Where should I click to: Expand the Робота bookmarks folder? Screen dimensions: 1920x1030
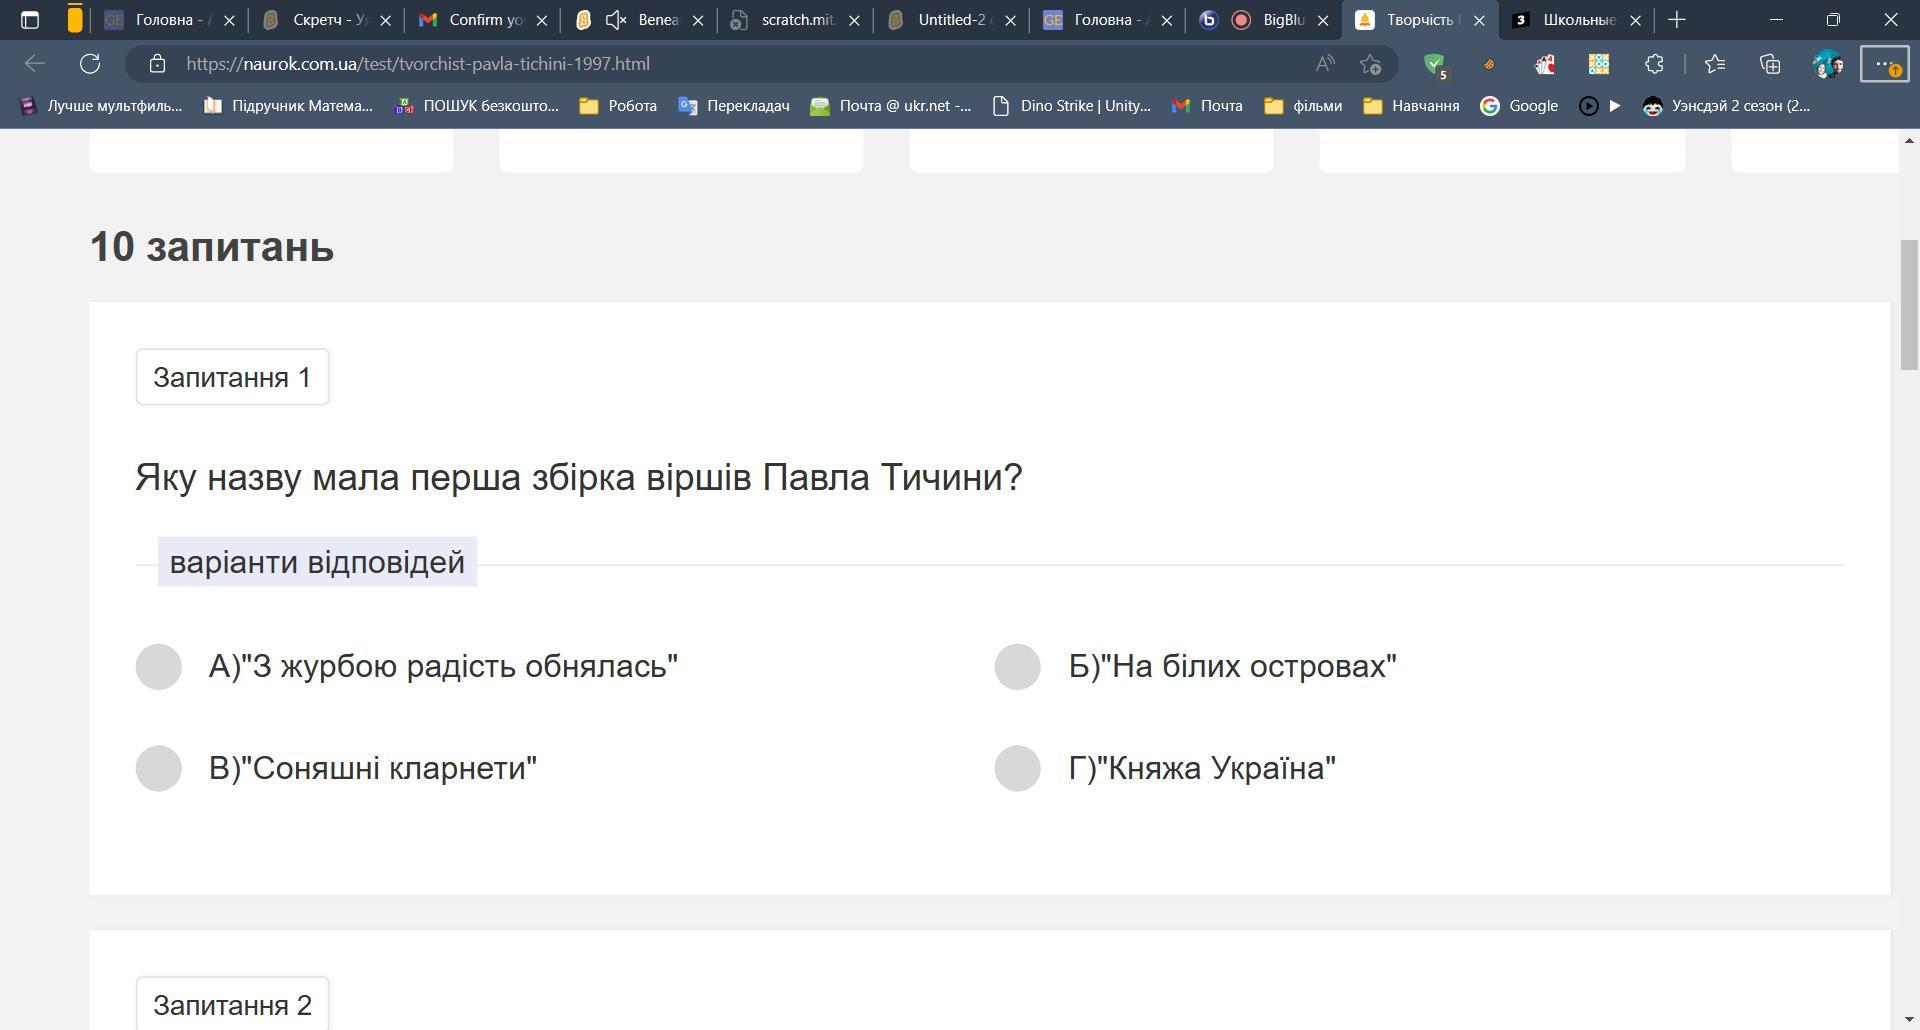[x=618, y=106]
